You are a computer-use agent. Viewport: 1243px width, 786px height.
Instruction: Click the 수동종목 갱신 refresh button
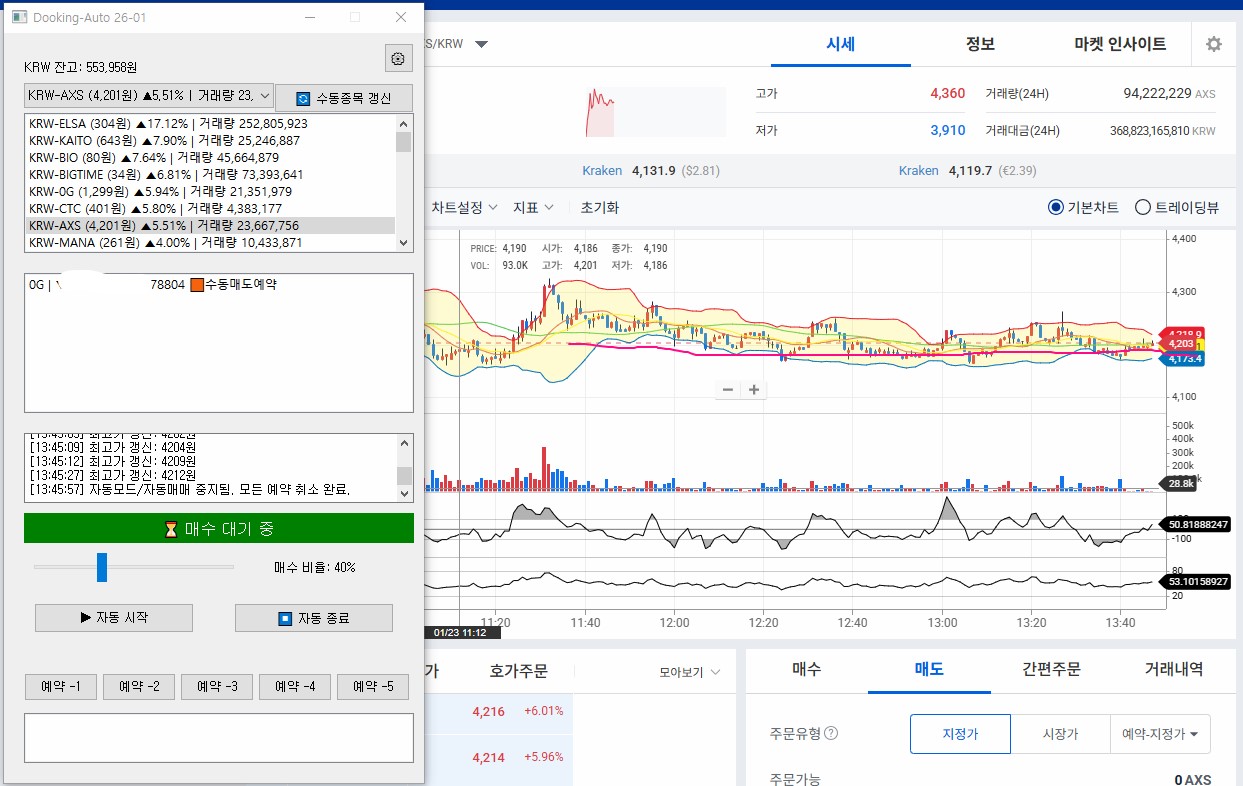(x=343, y=98)
